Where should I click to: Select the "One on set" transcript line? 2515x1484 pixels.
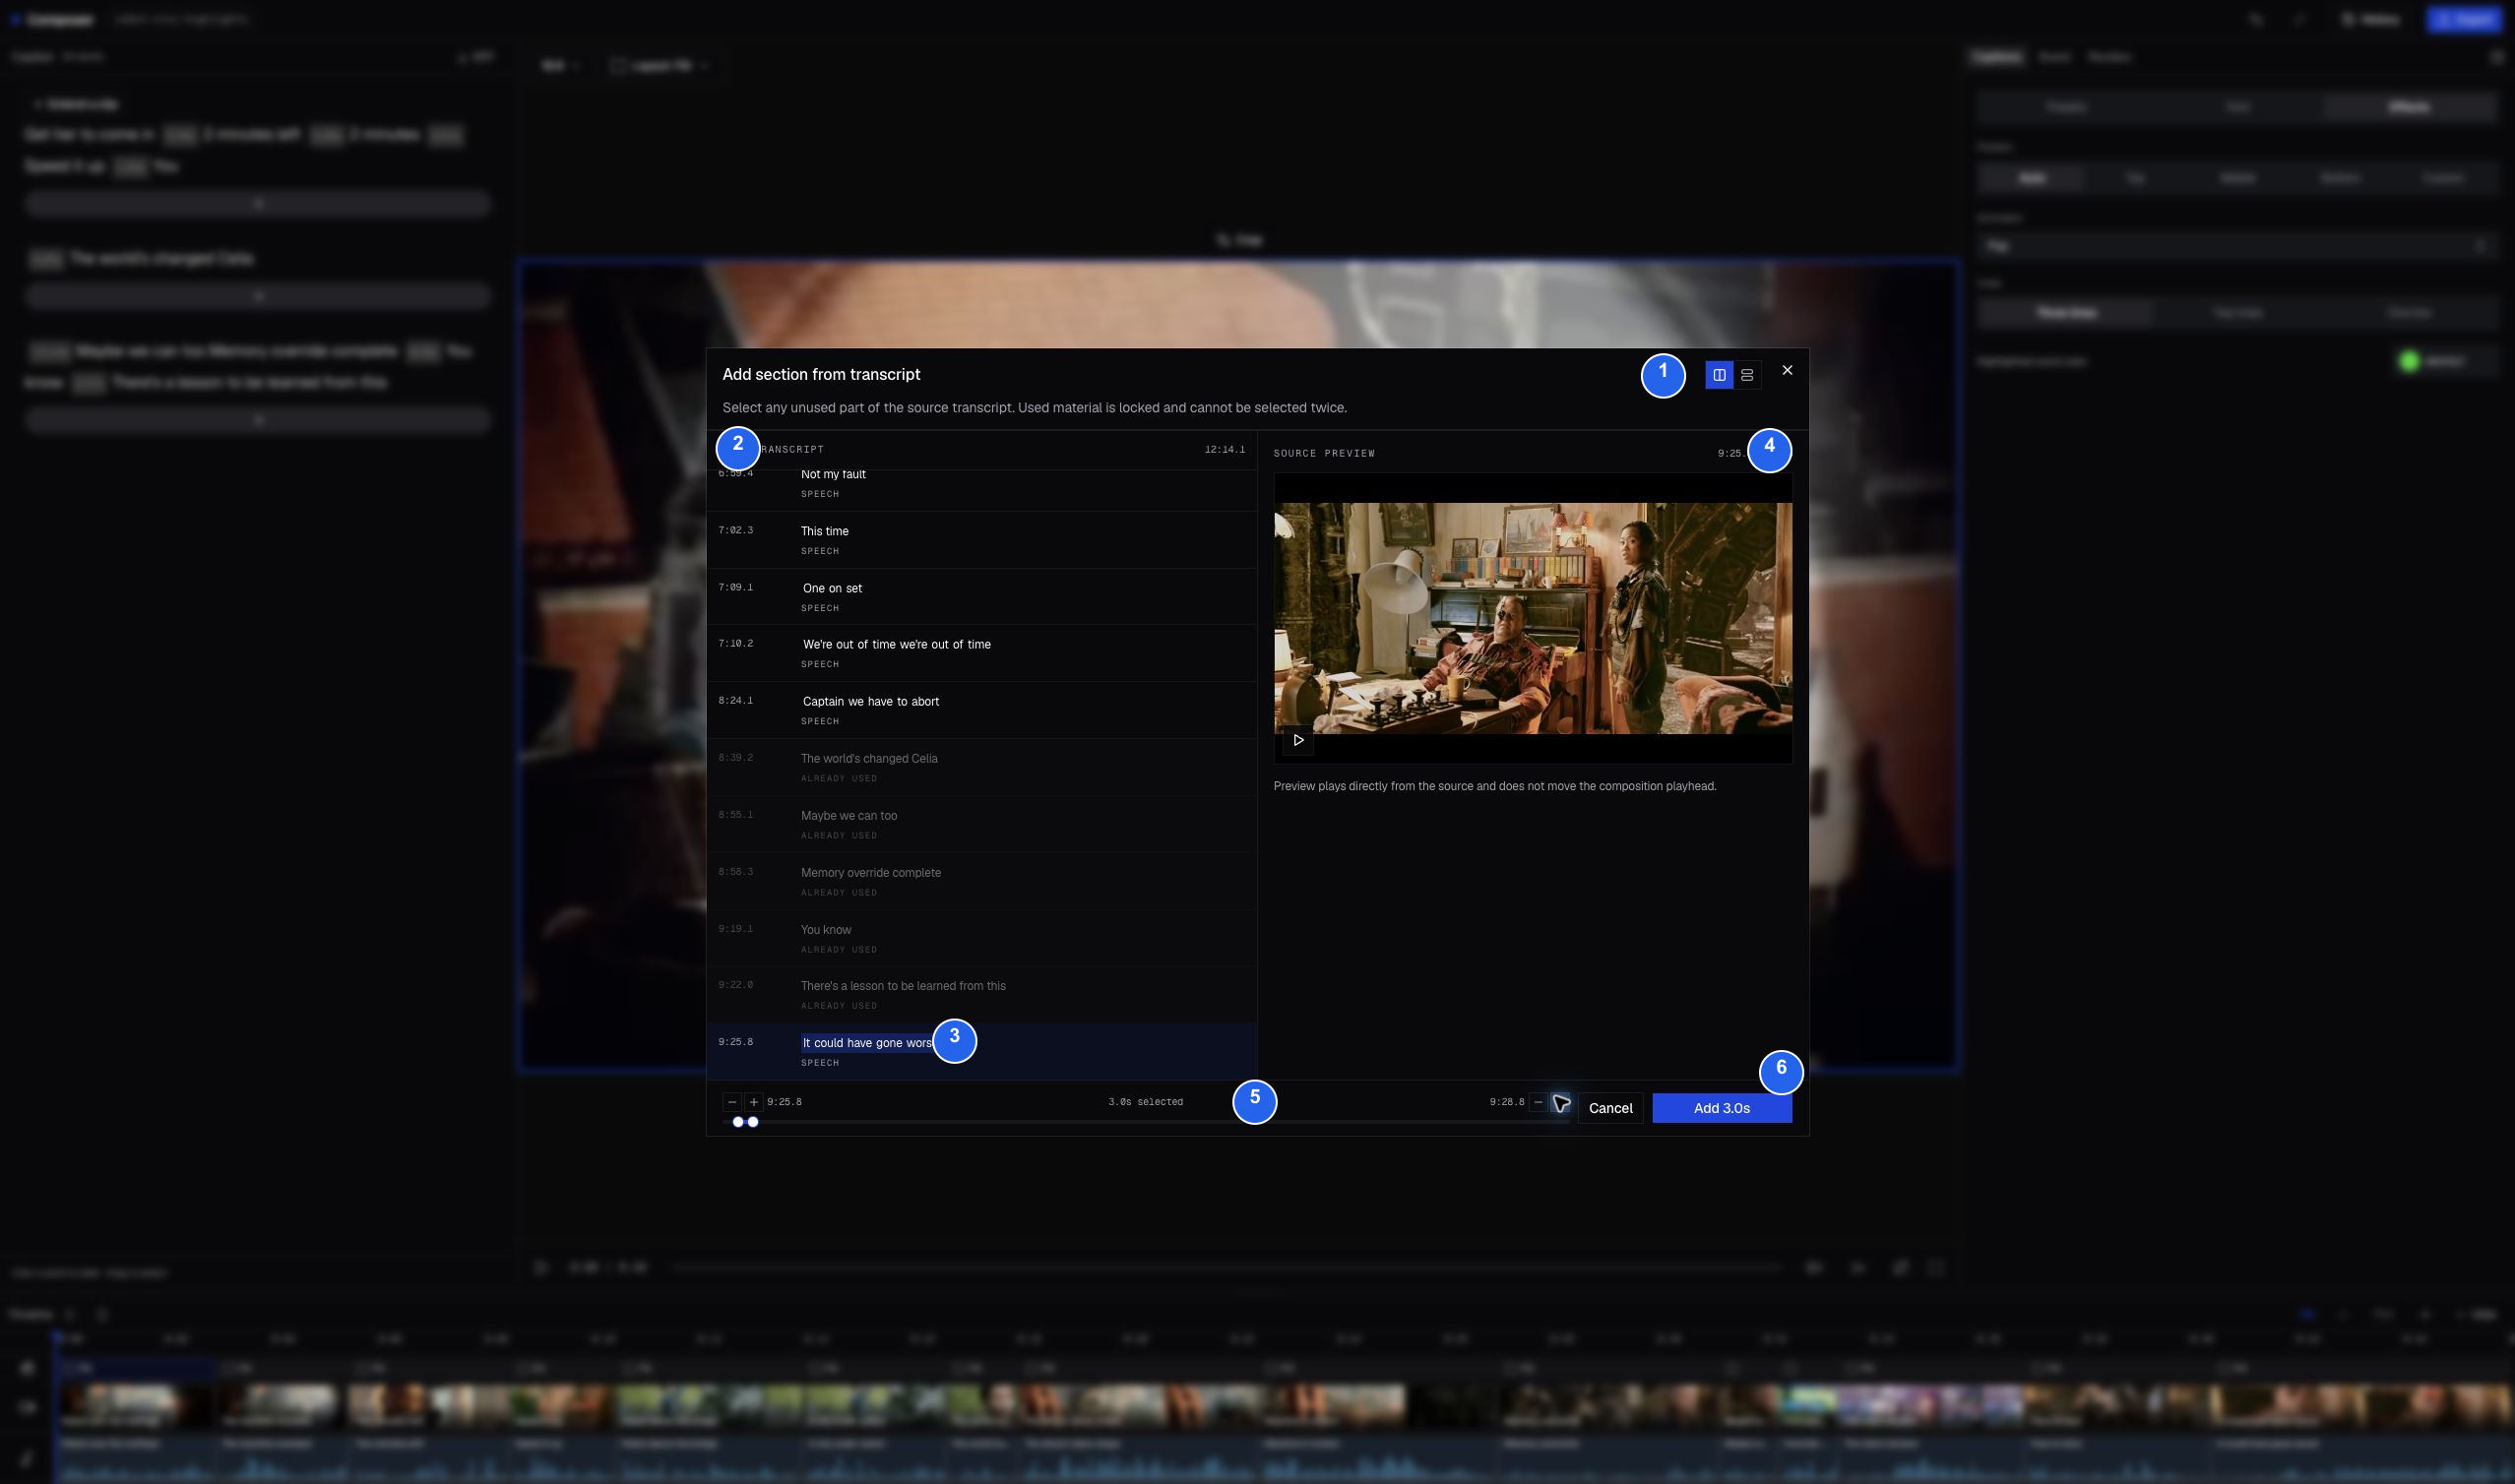click(x=981, y=597)
